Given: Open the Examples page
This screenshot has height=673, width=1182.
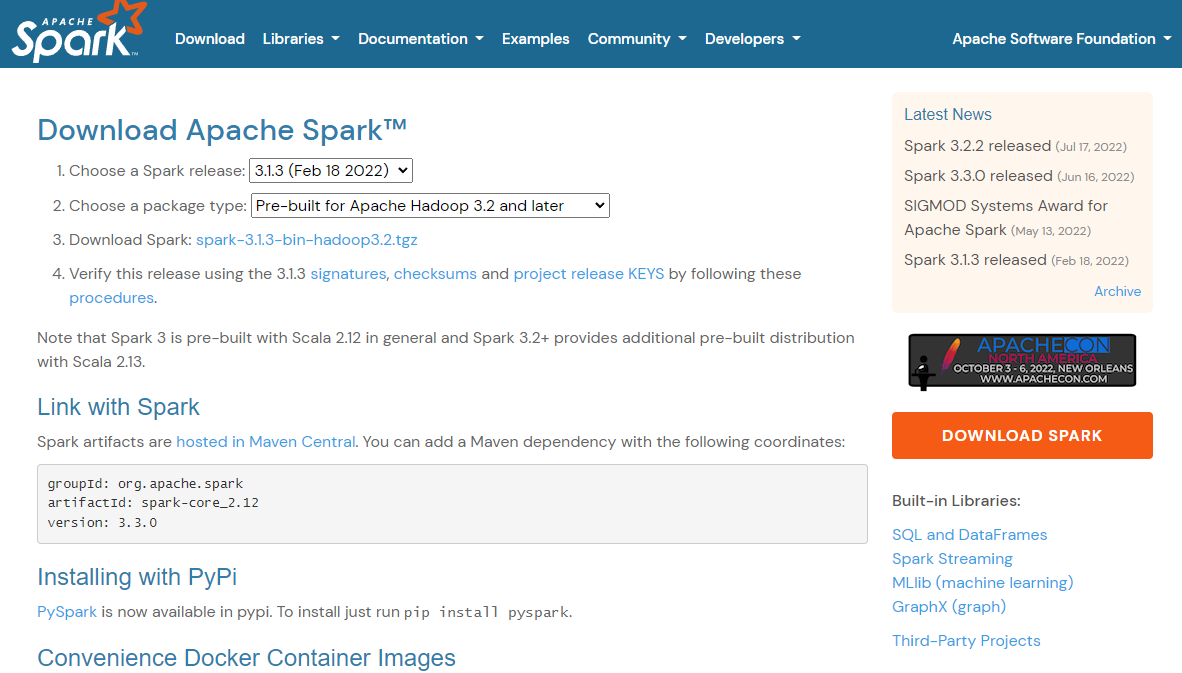Looking at the screenshot, I should point(535,38).
